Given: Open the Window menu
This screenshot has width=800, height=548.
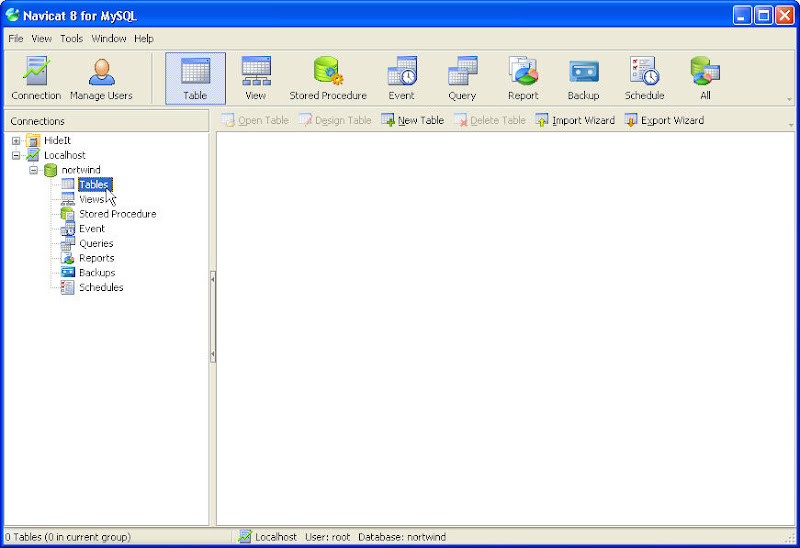Looking at the screenshot, I should click(x=109, y=39).
